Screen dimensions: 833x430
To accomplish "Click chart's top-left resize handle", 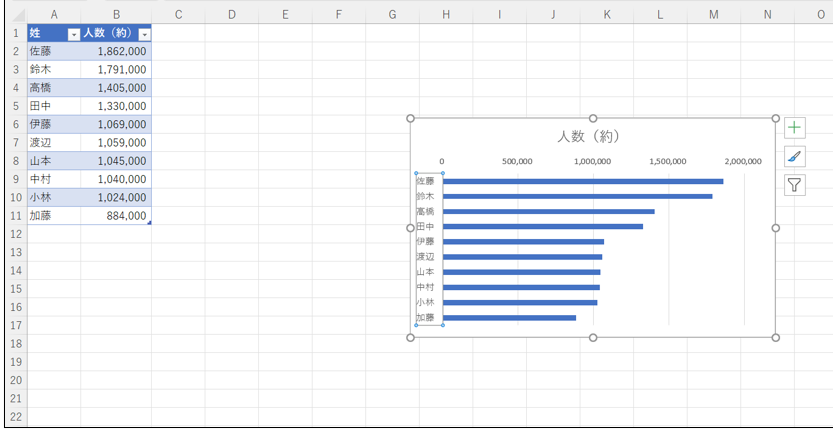I will click(410, 118).
